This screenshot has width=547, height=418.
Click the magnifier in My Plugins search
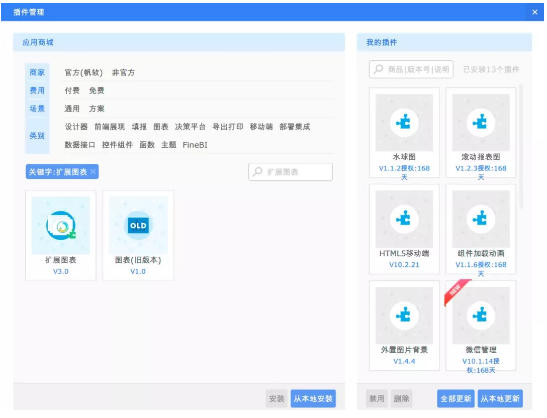(378, 69)
